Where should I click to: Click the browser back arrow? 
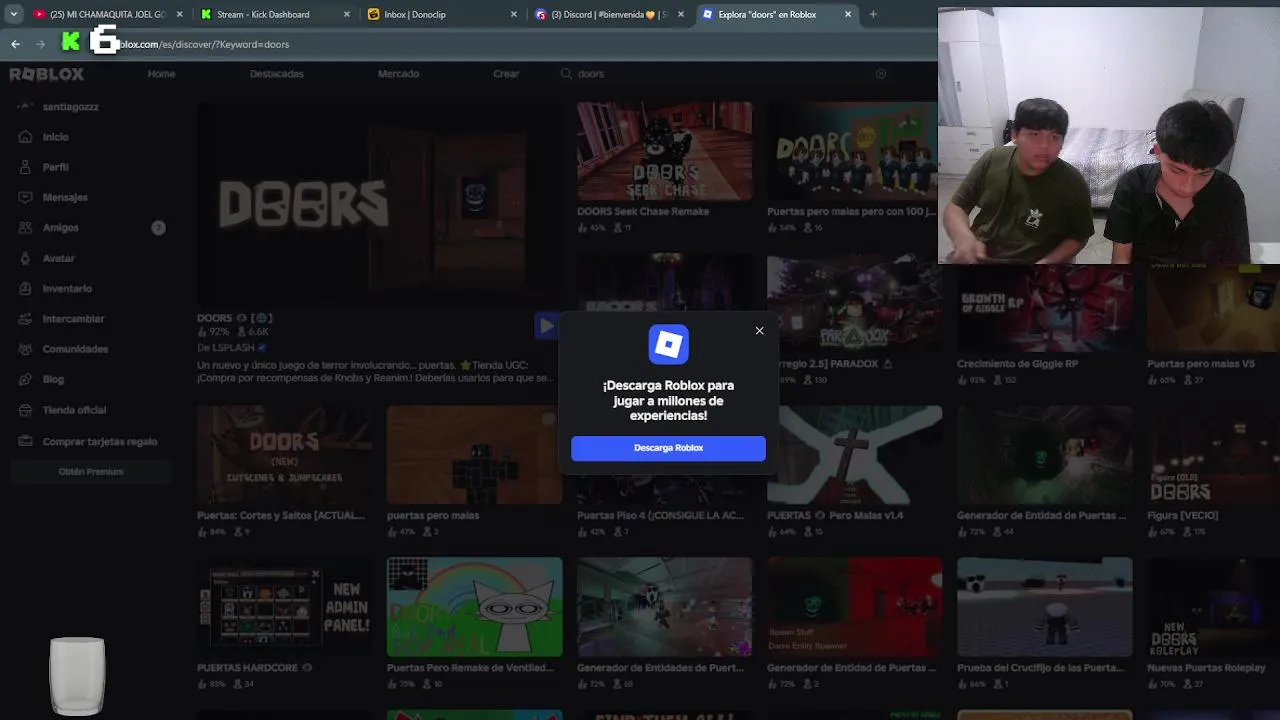[x=15, y=44]
